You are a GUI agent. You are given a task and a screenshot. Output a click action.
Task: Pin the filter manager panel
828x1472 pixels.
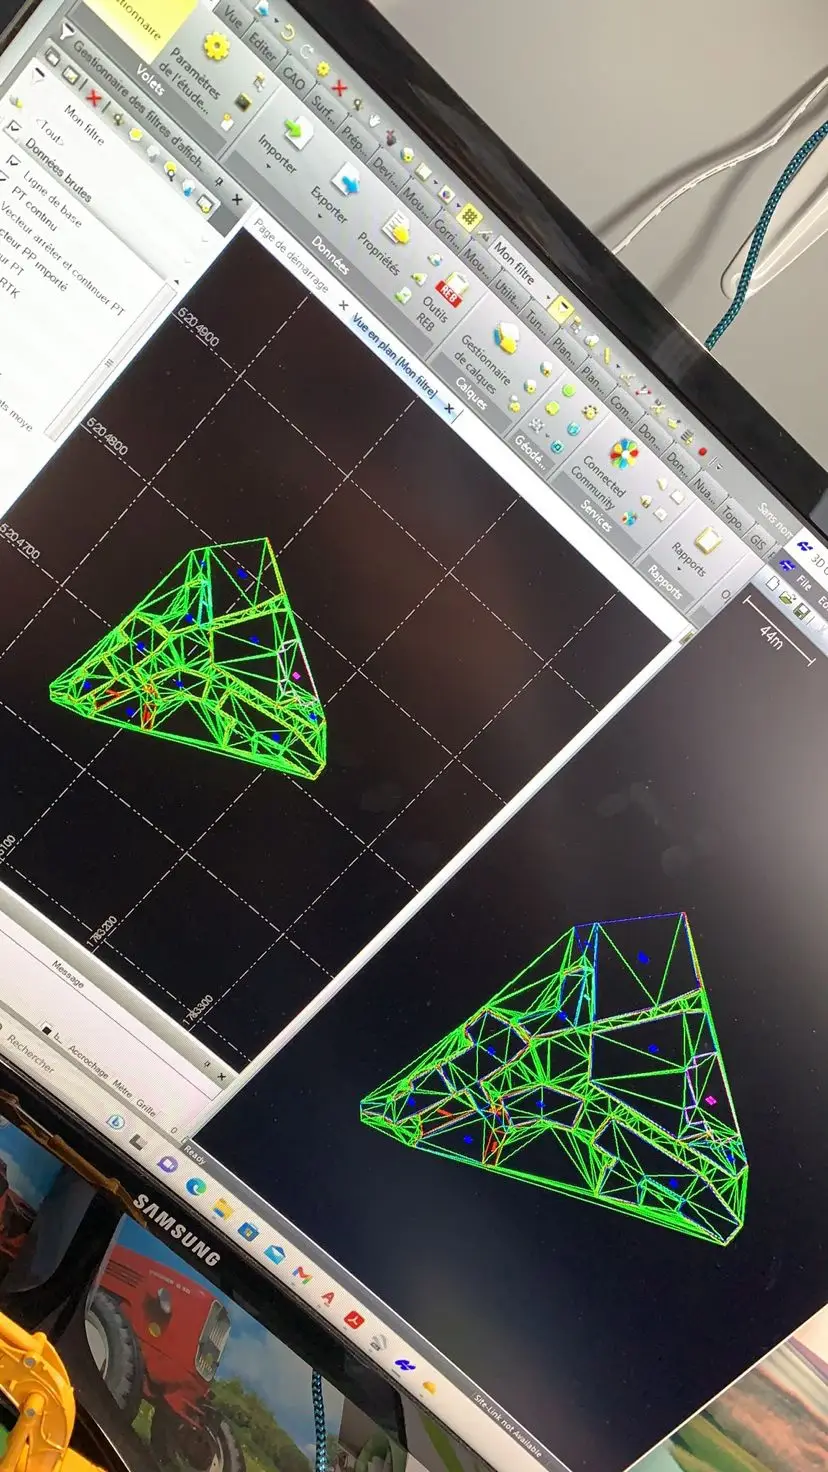click(x=219, y=183)
